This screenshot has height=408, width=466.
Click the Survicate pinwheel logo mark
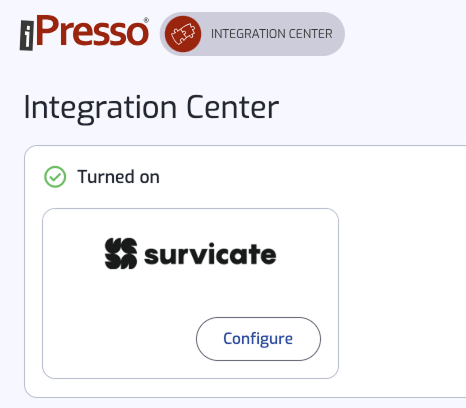[x=121, y=253]
